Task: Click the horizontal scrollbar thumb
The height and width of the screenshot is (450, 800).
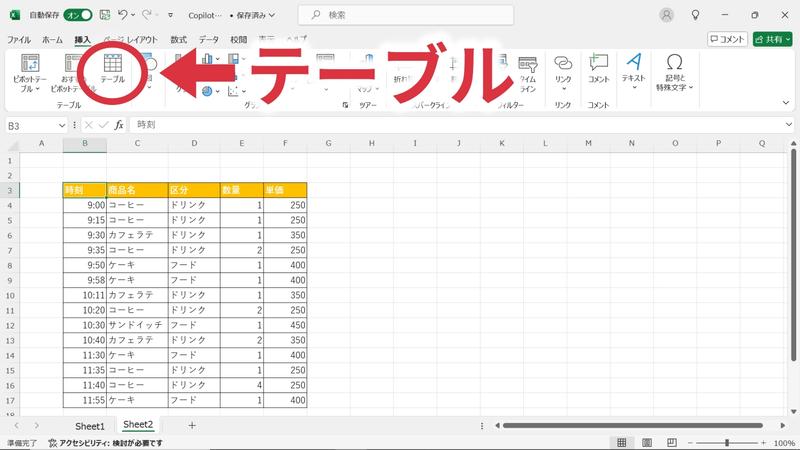Action: tap(633, 426)
